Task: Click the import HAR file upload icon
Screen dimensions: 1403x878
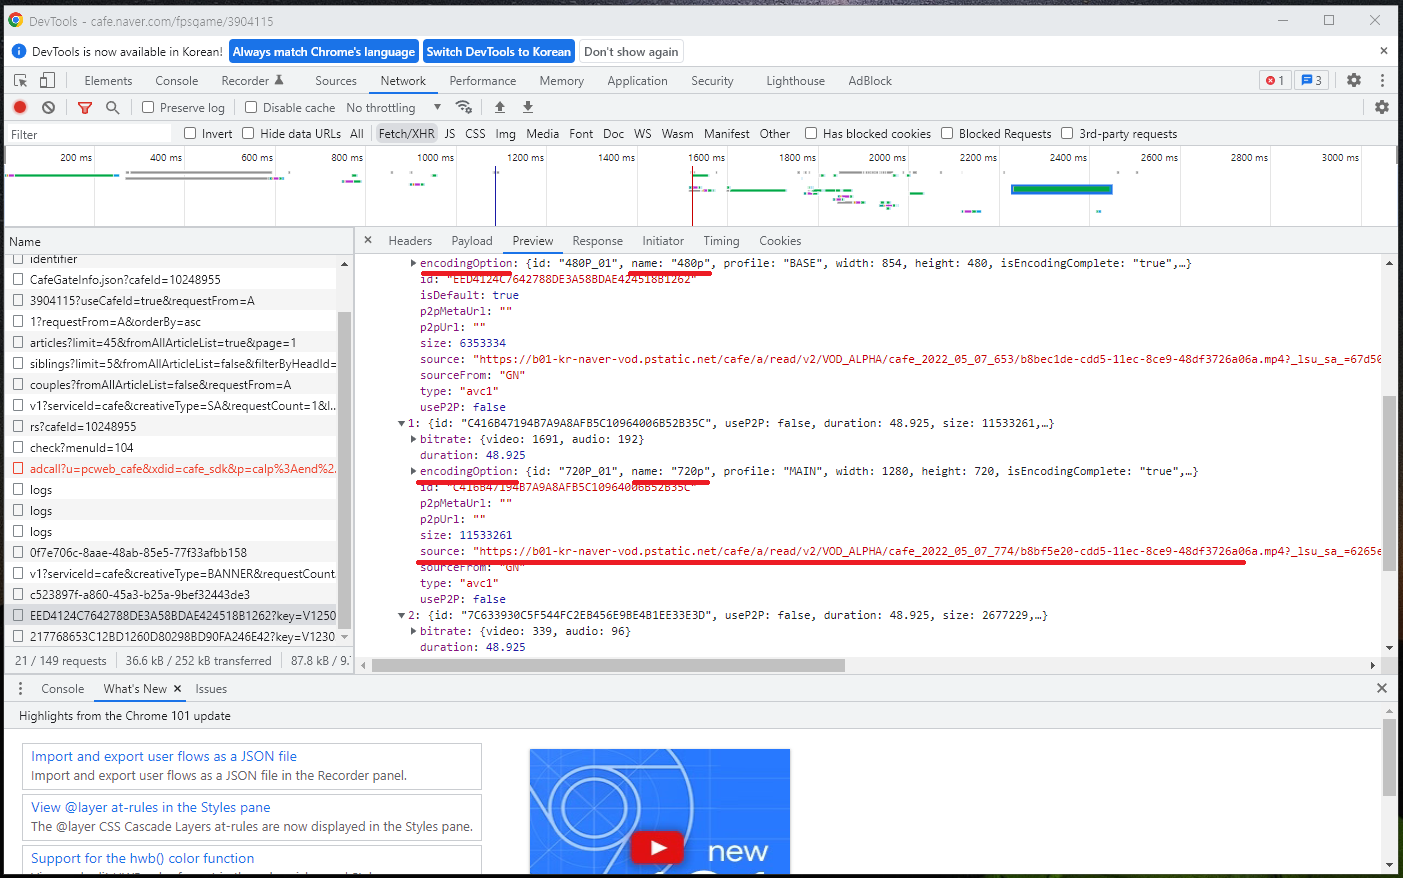Action: pos(500,107)
